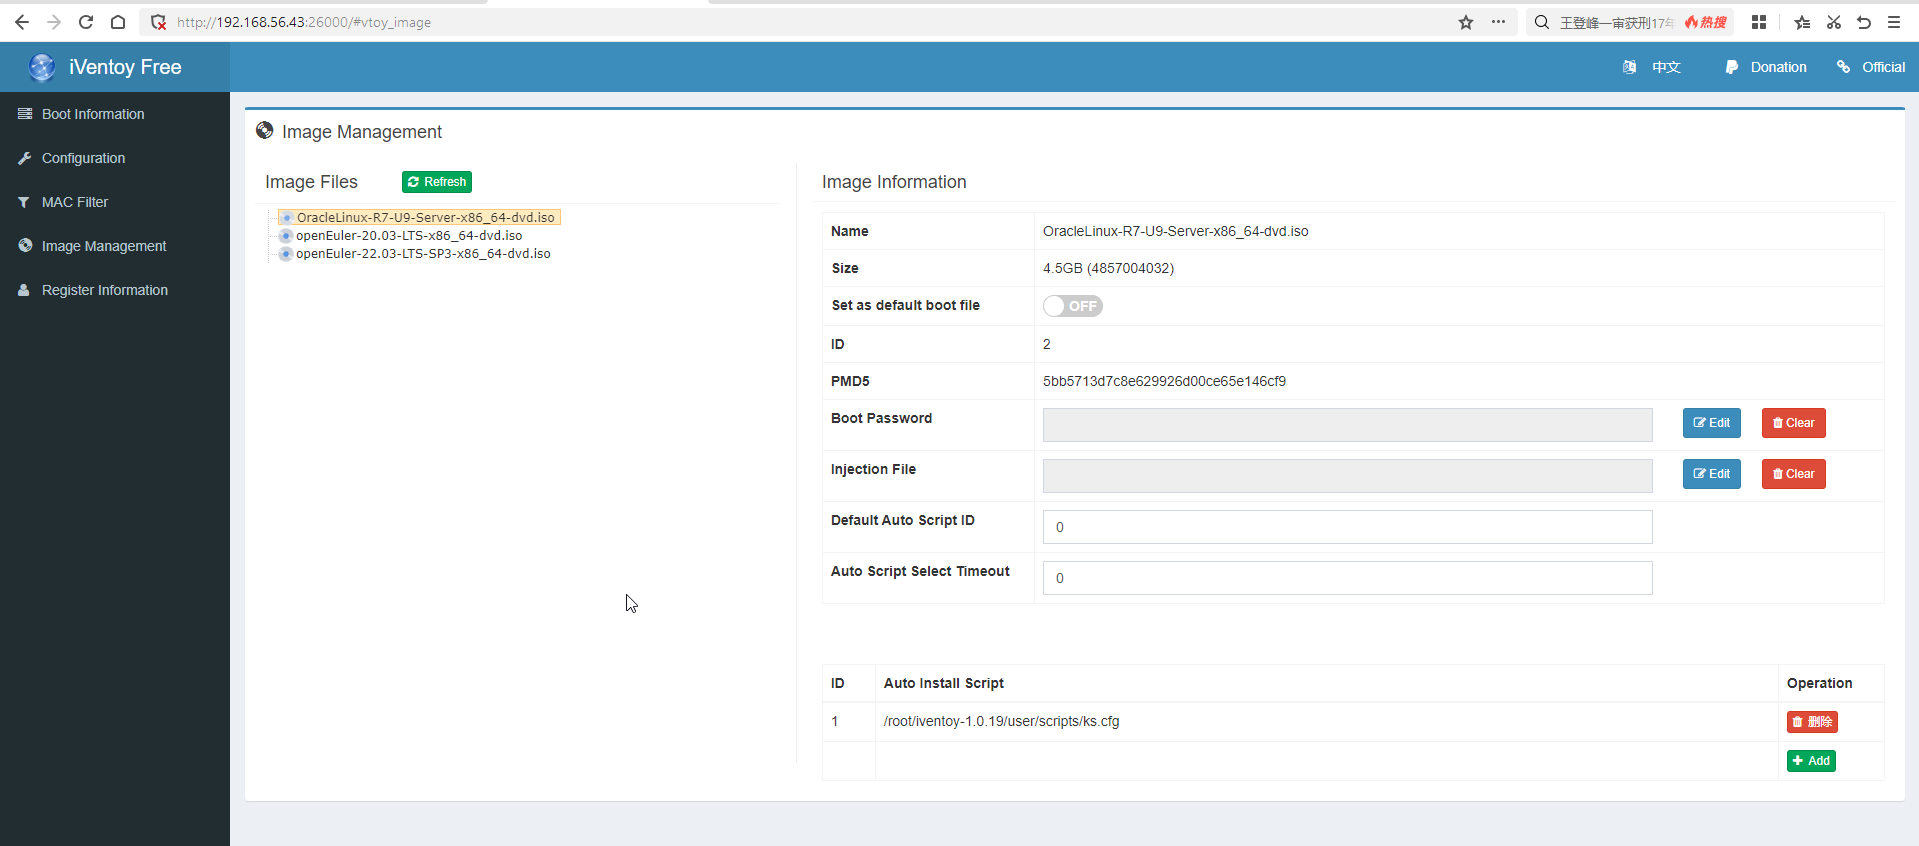The height and width of the screenshot is (846, 1919).
Task: Open the browser hamburger menu icon
Action: click(x=1894, y=22)
